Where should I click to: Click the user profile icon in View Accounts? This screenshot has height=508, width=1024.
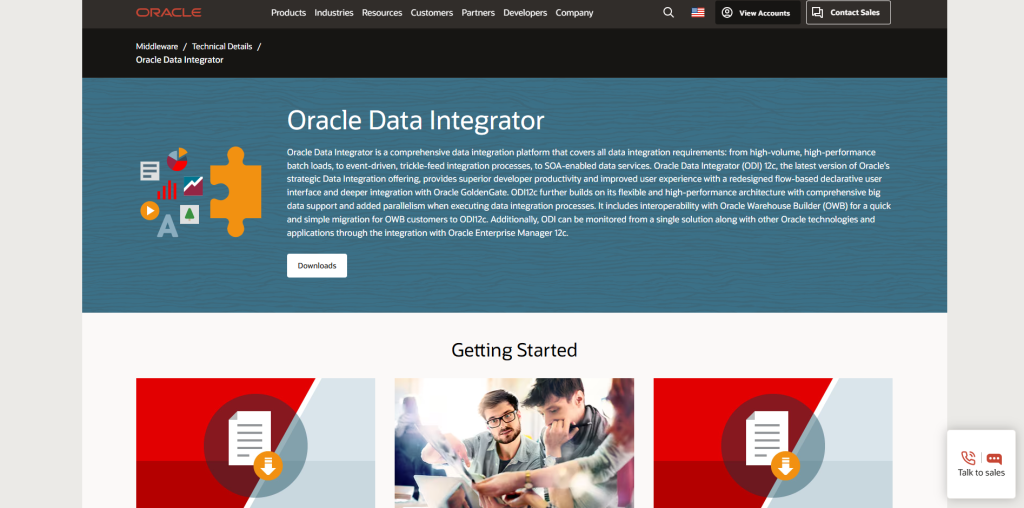[727, 12]
